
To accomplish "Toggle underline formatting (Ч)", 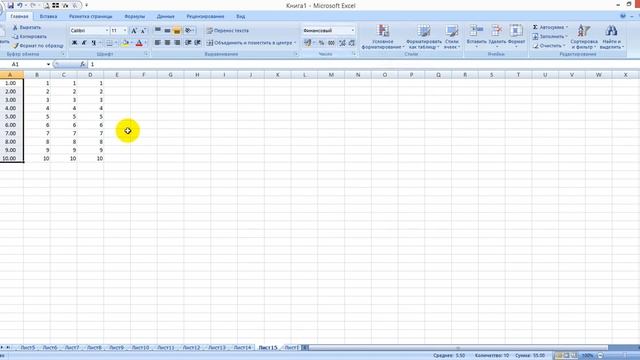I will 94,43.
